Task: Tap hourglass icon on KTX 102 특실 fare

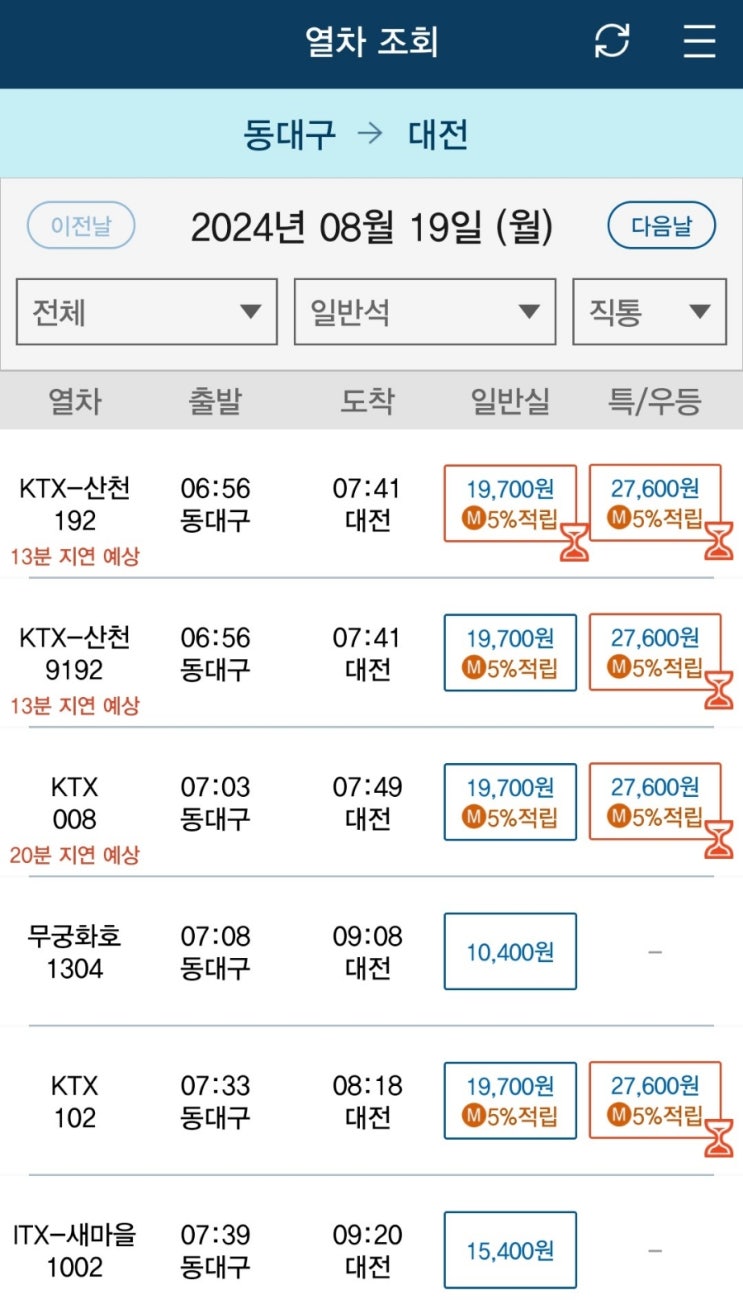Action: point(719,1138)
